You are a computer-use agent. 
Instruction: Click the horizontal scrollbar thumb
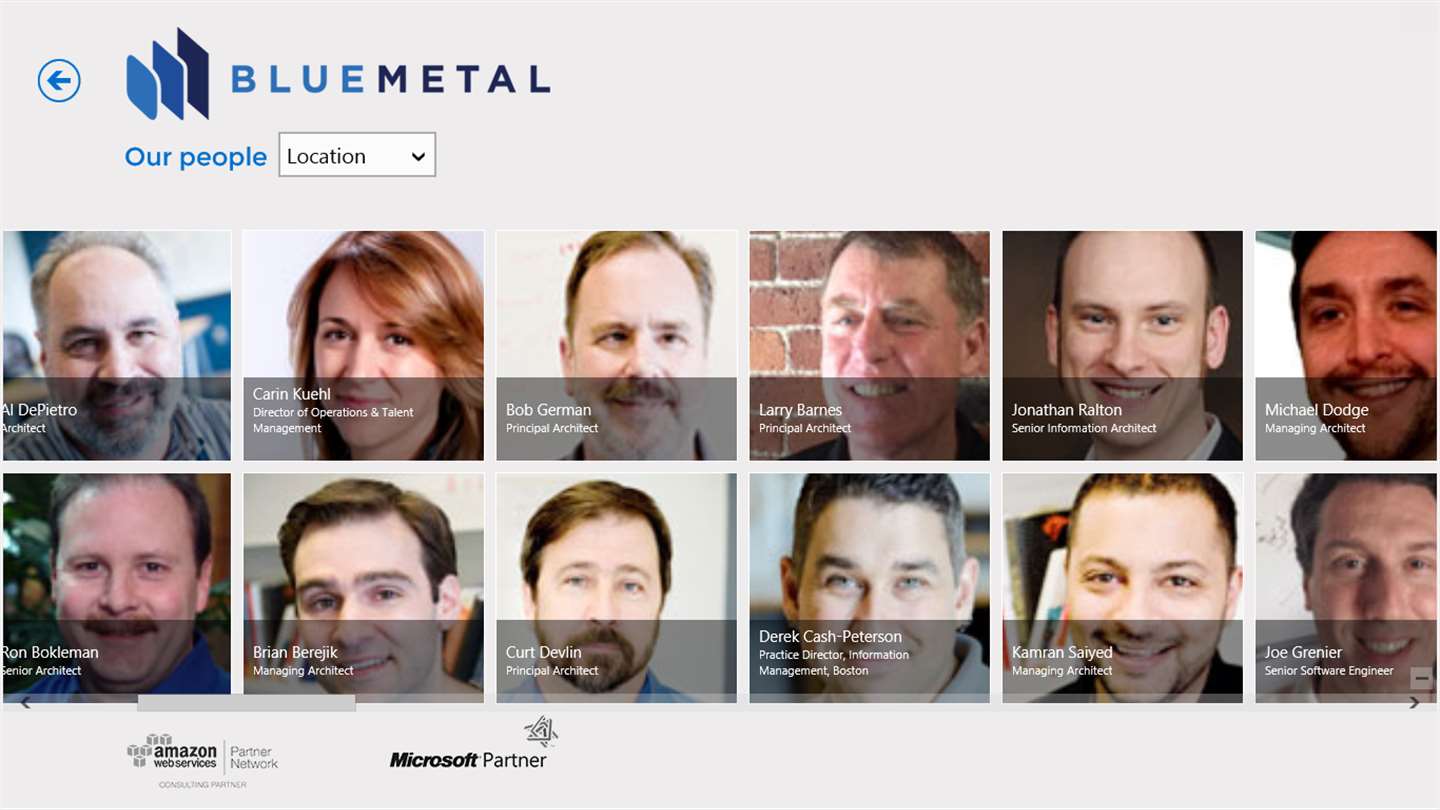pyautogui.click(x=246, y=703)
